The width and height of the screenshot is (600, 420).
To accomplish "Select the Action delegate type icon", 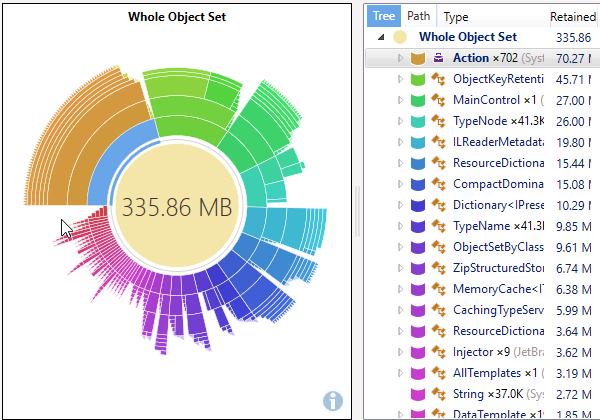I will tap(438, 59).
